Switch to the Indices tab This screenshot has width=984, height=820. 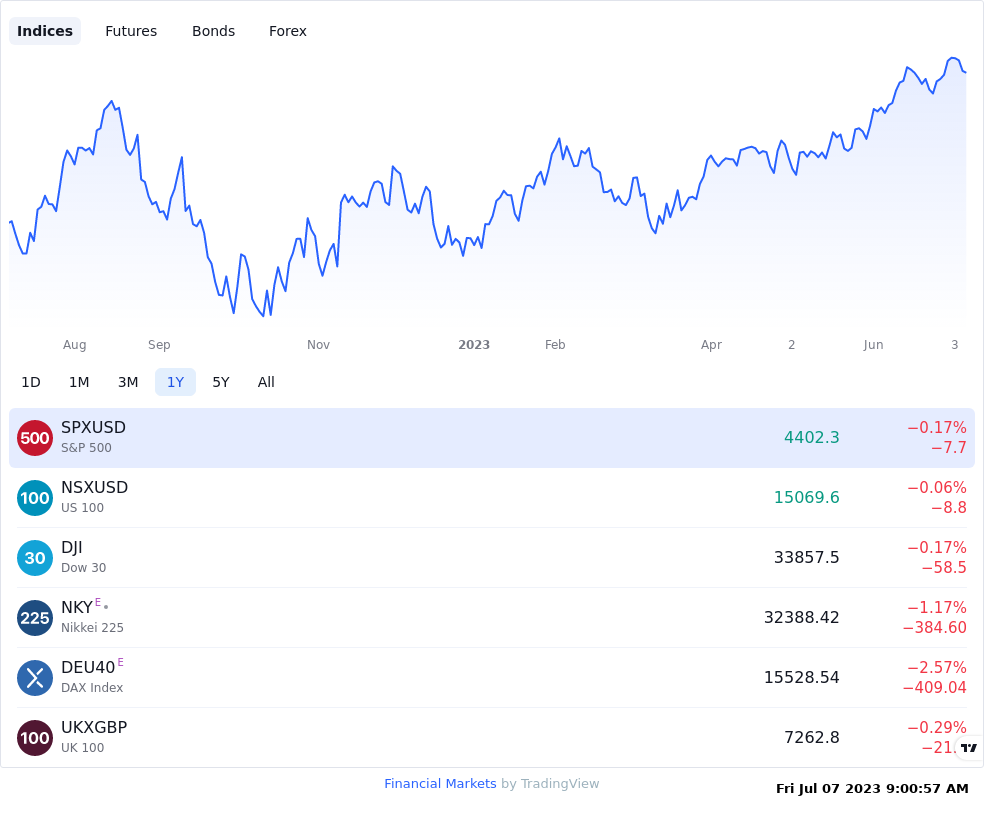[x=45, y=31]
